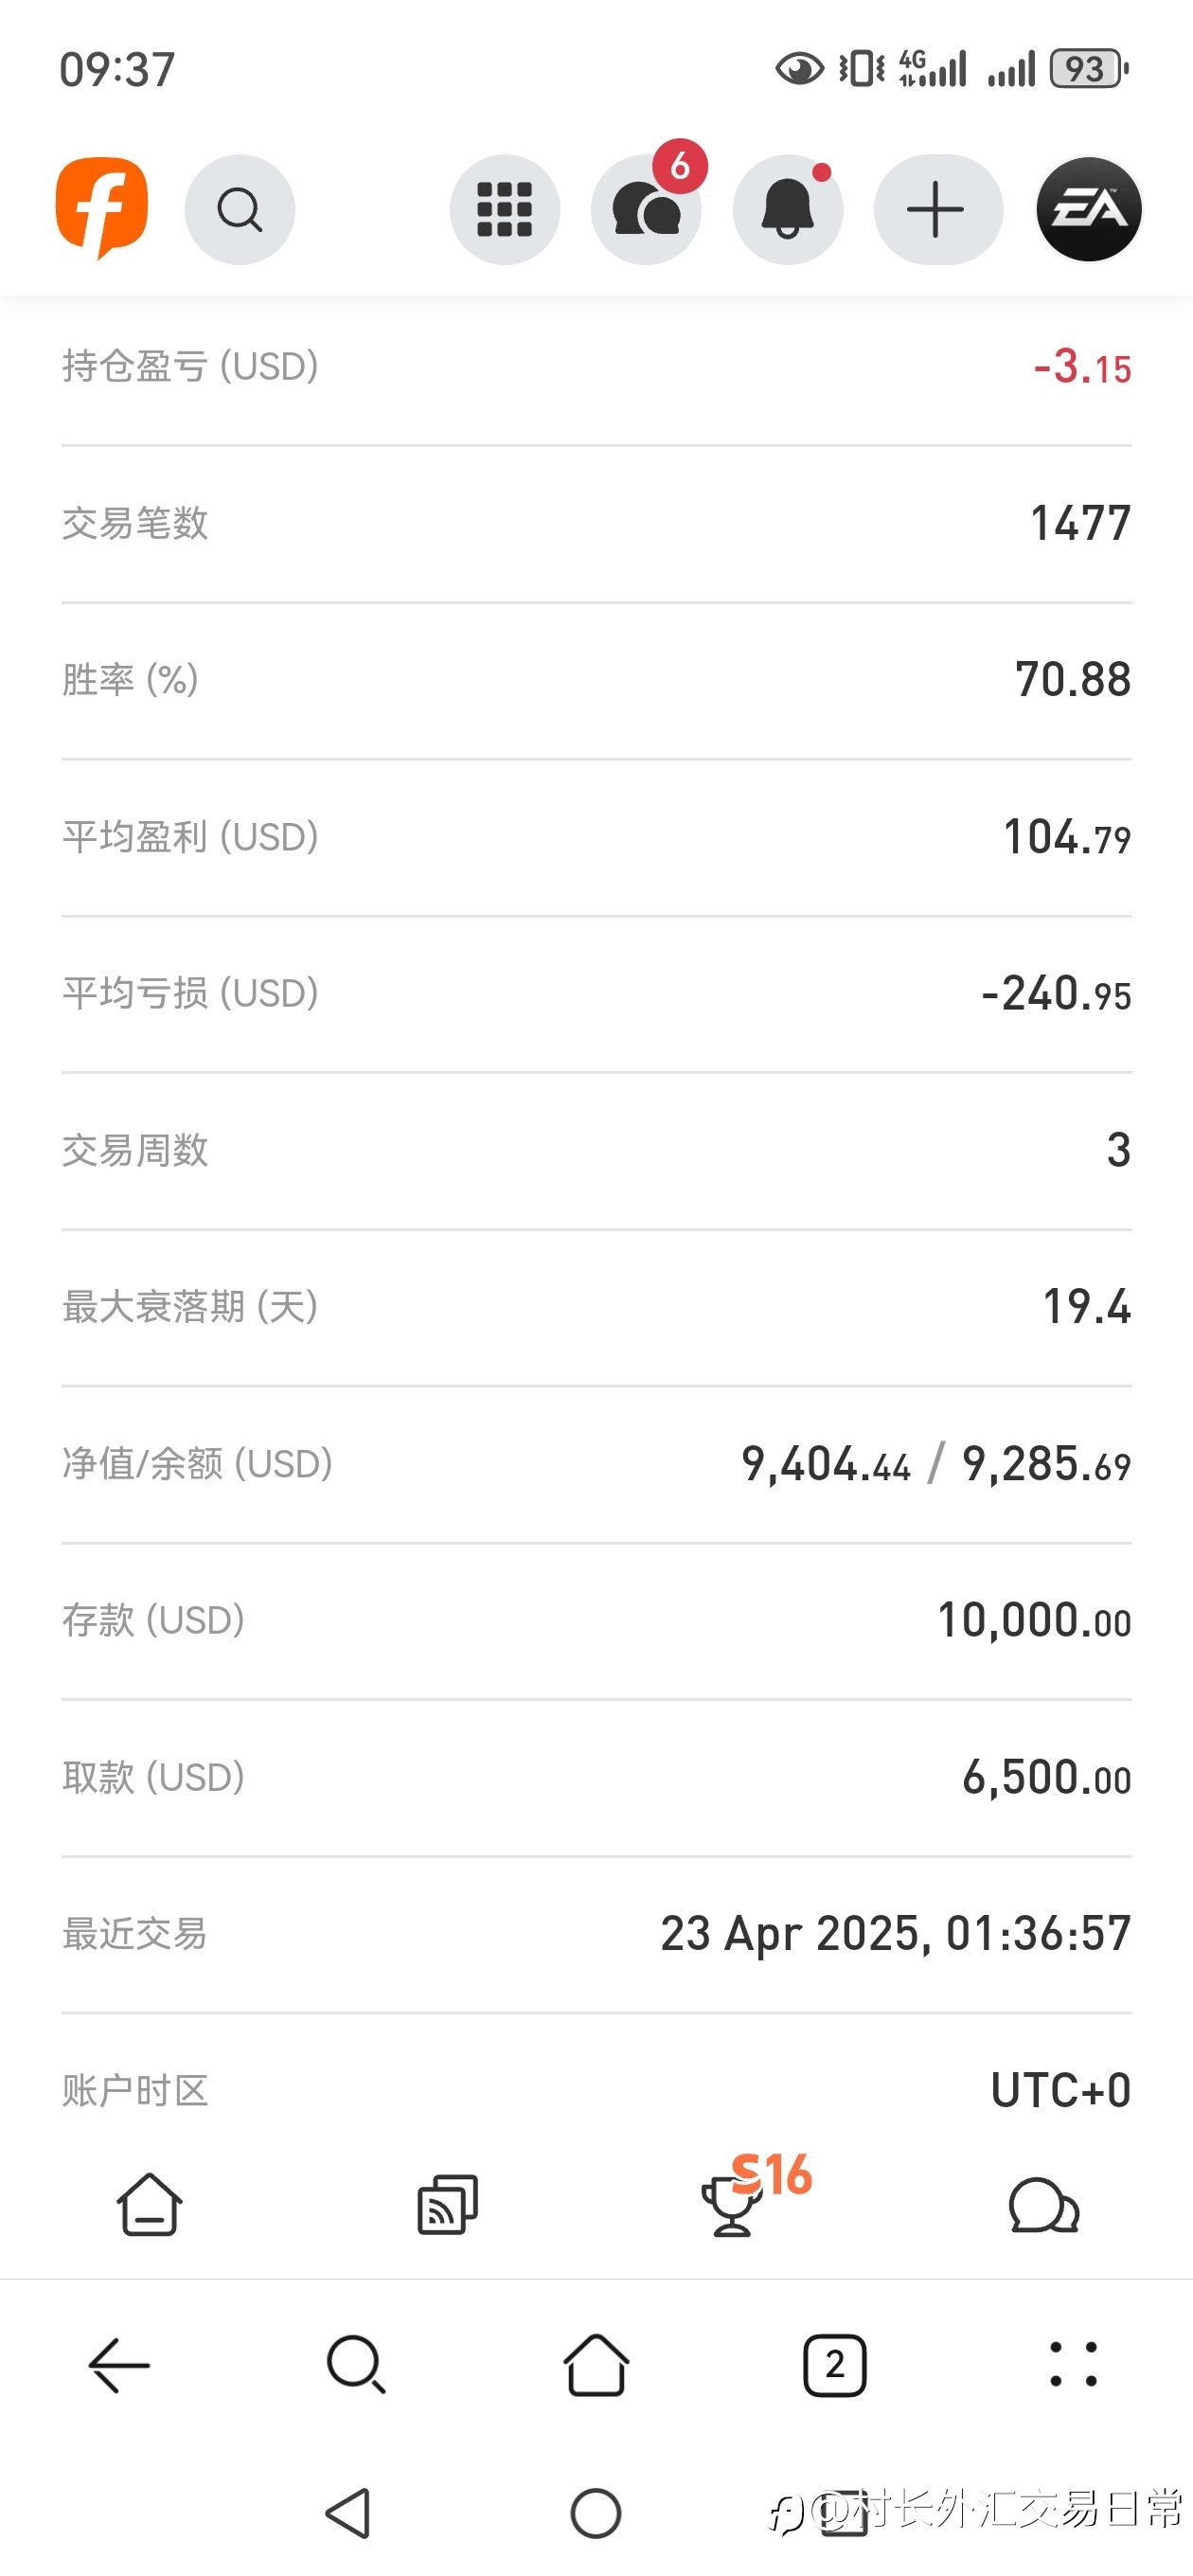This screenshot has height=2576, width=1193.
Task: Tap the plus create button
Action: pyautogui.click(x=937, y=209)
